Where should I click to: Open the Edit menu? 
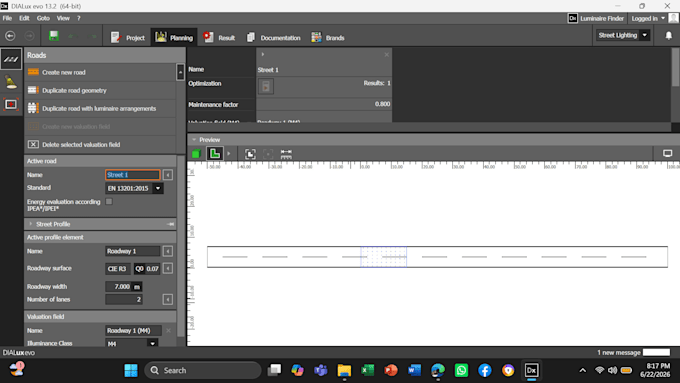(24, 18)
